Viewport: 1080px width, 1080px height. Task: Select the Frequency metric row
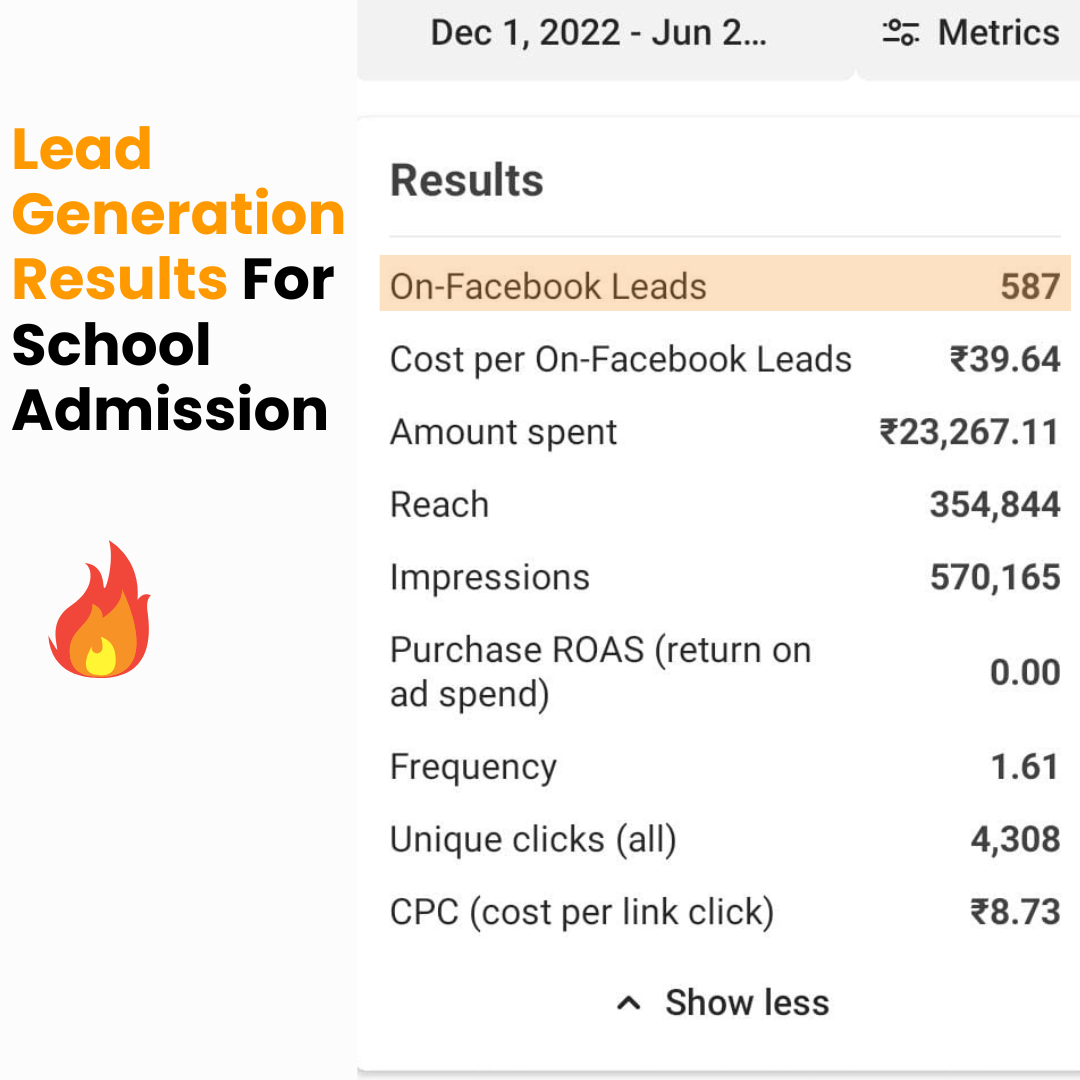pyautogui.click(x=725, y=767)
